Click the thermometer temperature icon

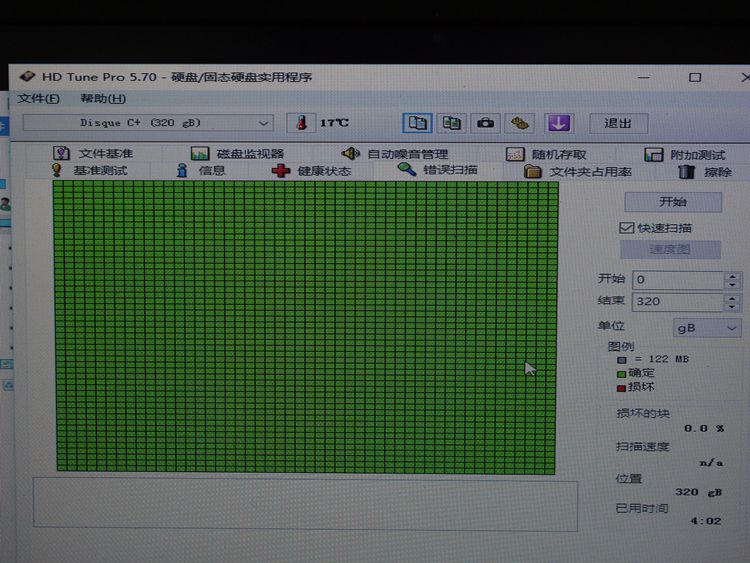[301, 122]
